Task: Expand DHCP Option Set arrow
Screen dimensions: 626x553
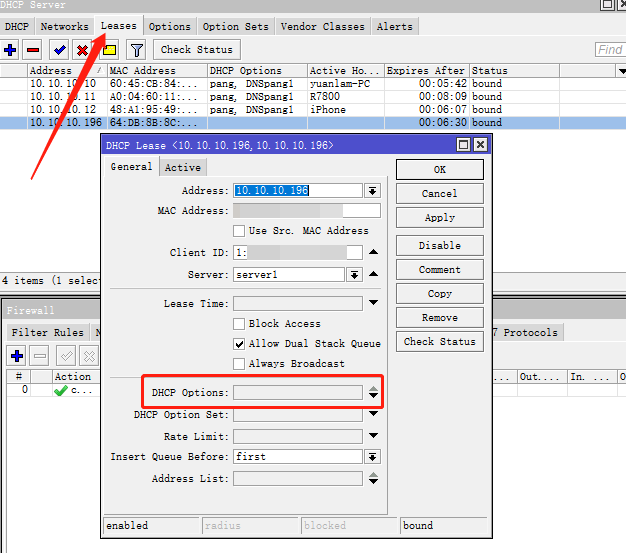Action: point(373,414)
